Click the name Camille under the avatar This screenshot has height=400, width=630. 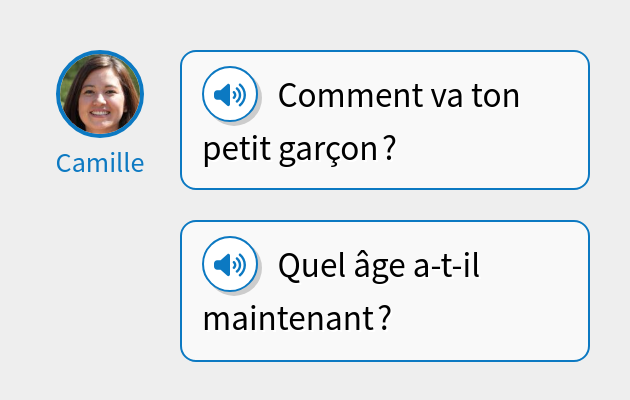click(x=100, y=163)
